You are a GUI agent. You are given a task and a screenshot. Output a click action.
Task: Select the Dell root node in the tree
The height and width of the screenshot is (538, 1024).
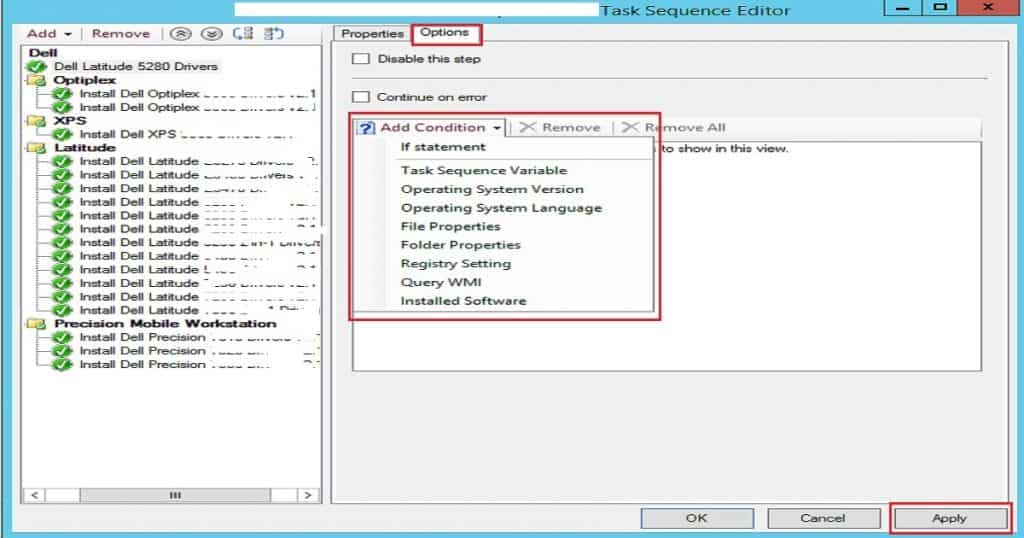coord(43,53)
